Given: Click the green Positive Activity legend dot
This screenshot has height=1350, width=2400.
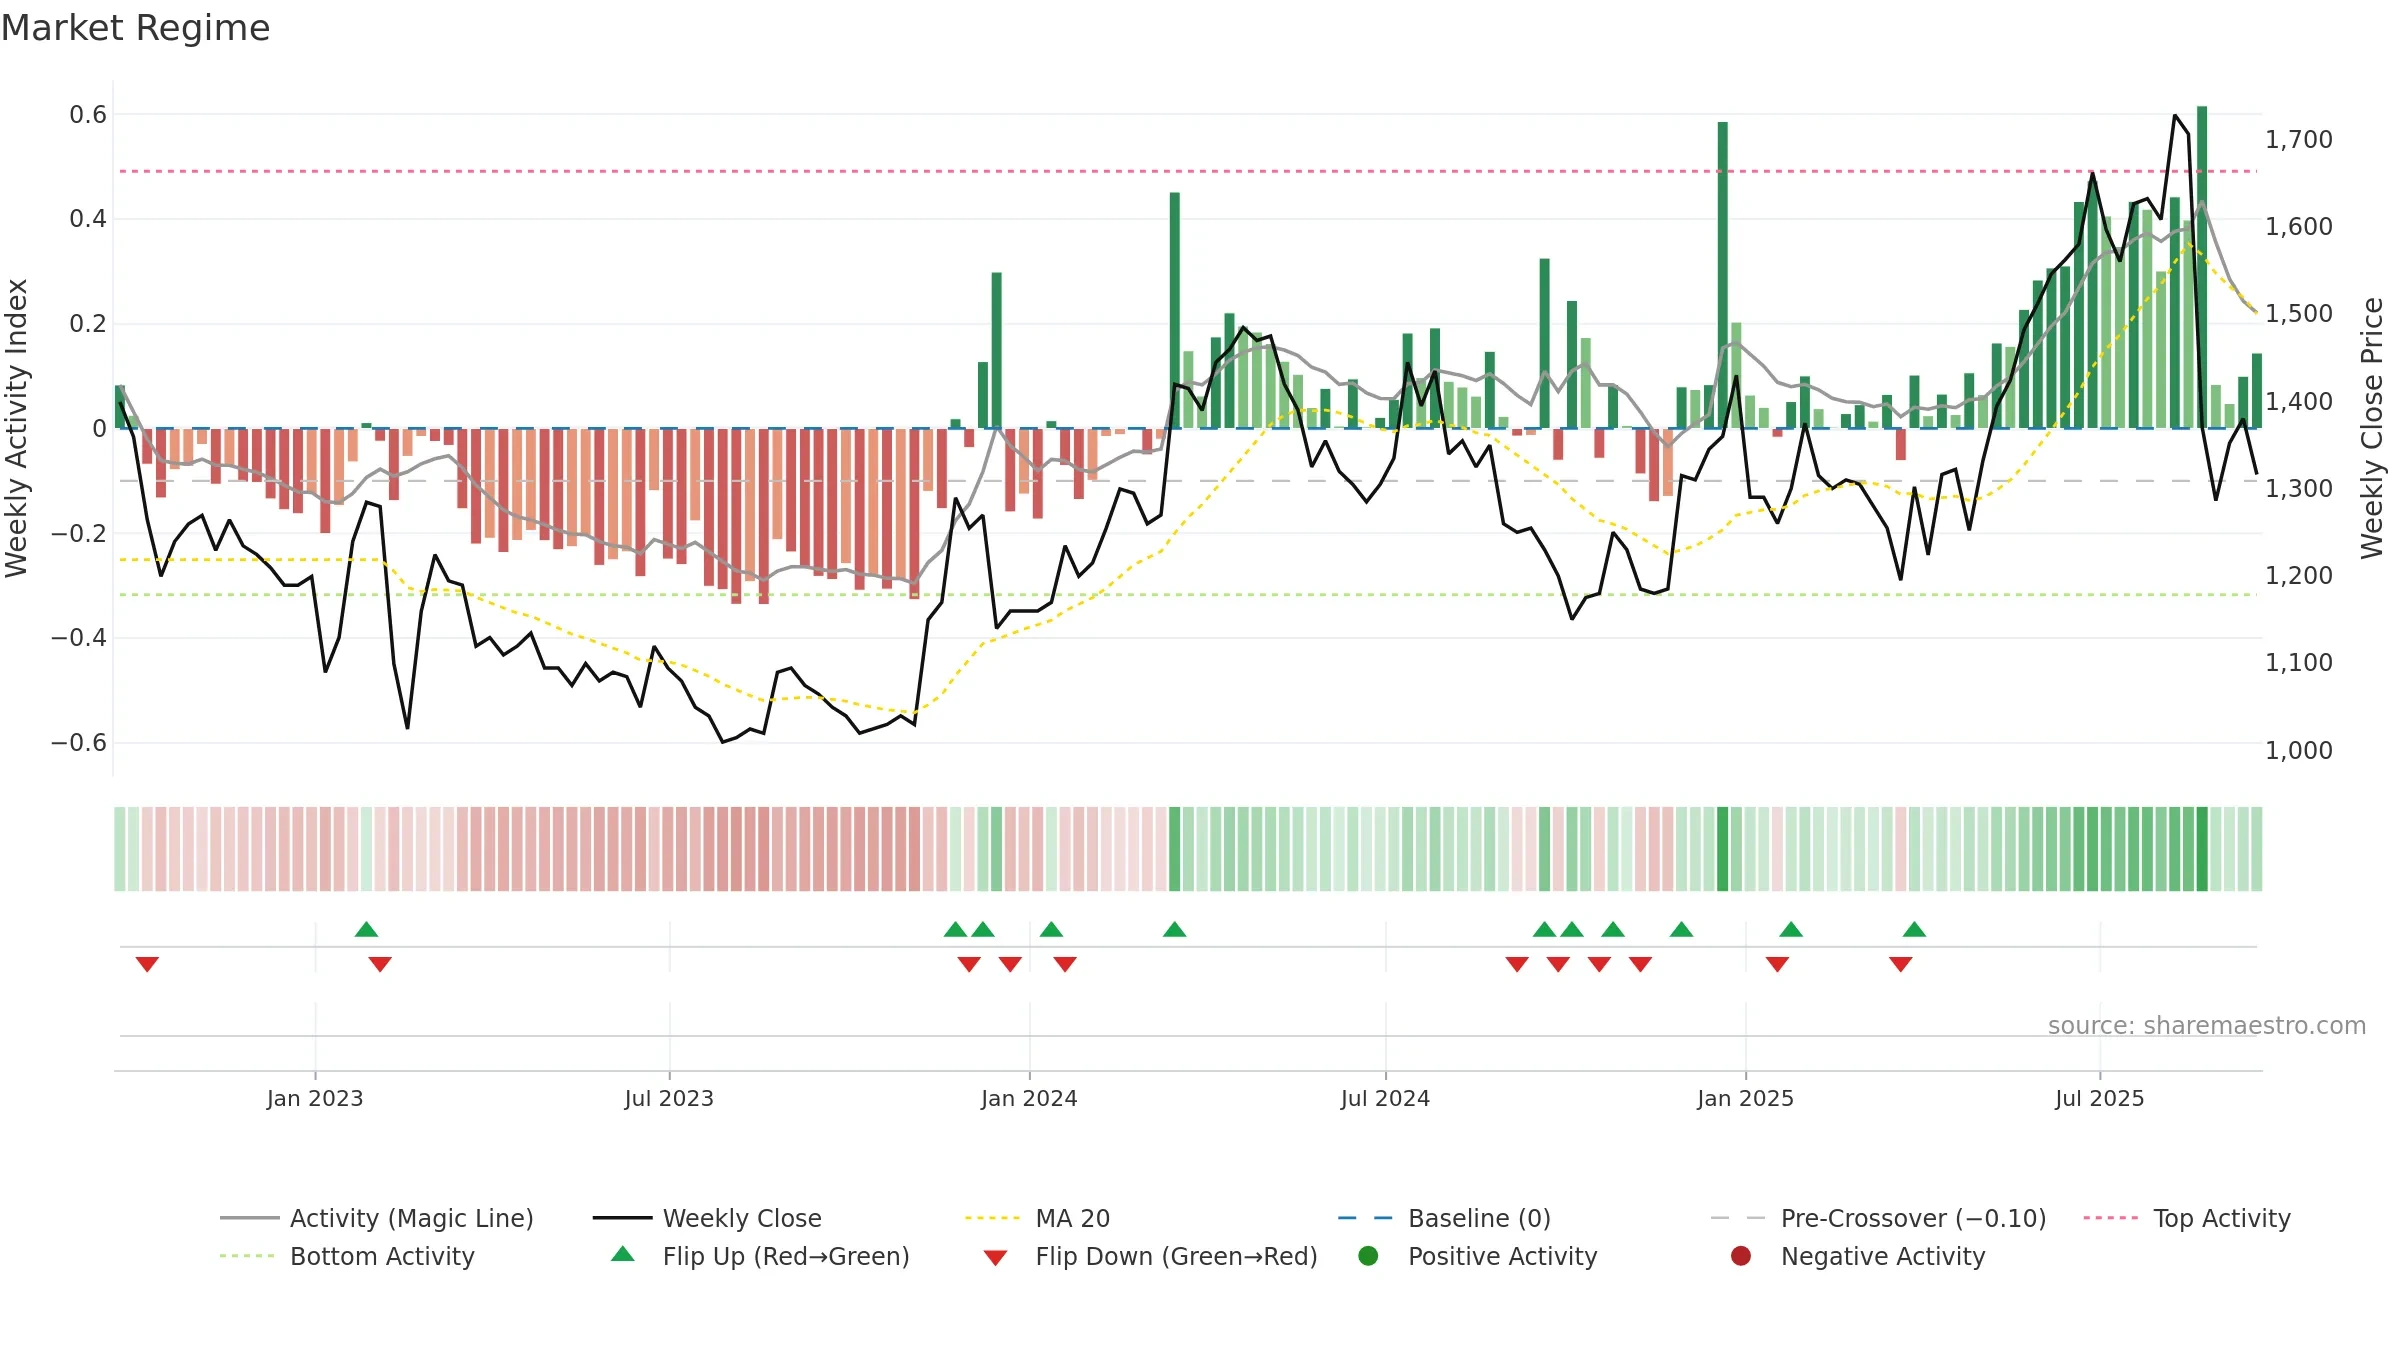Looking at the screenshot, I should pyautogui.click(x=1368, y=1256).
